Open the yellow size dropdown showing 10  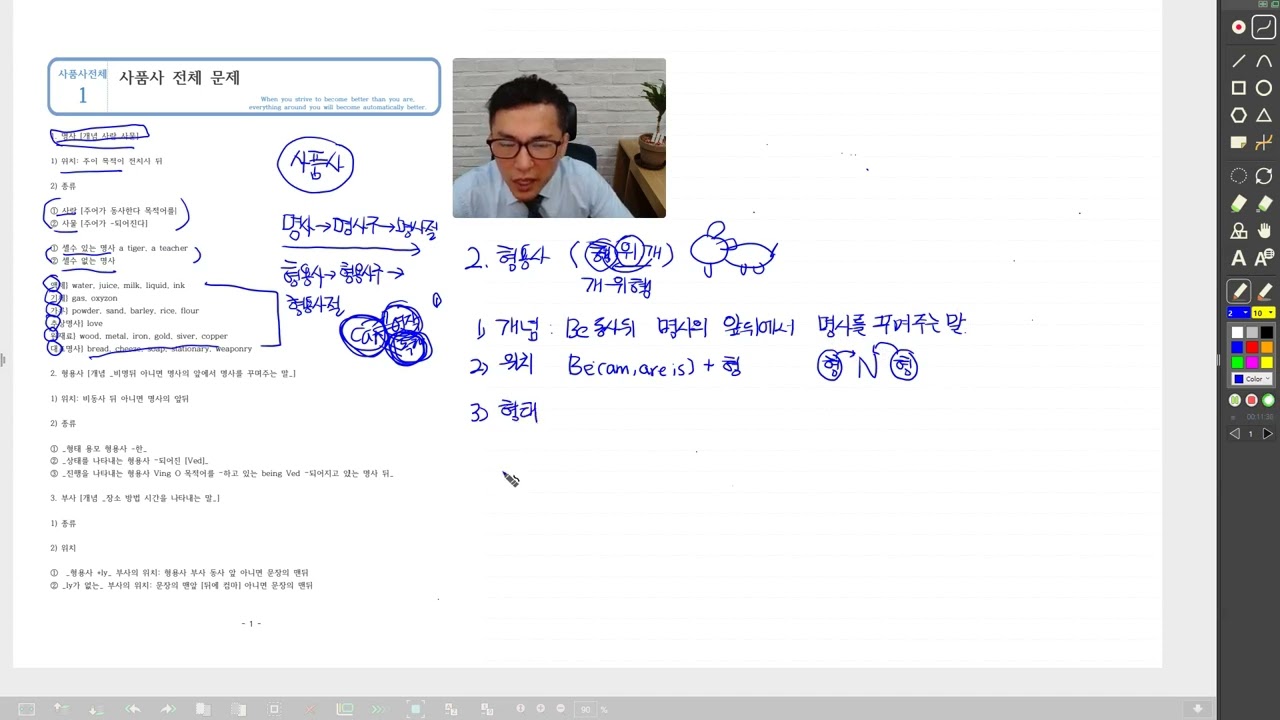(1263, 313)
